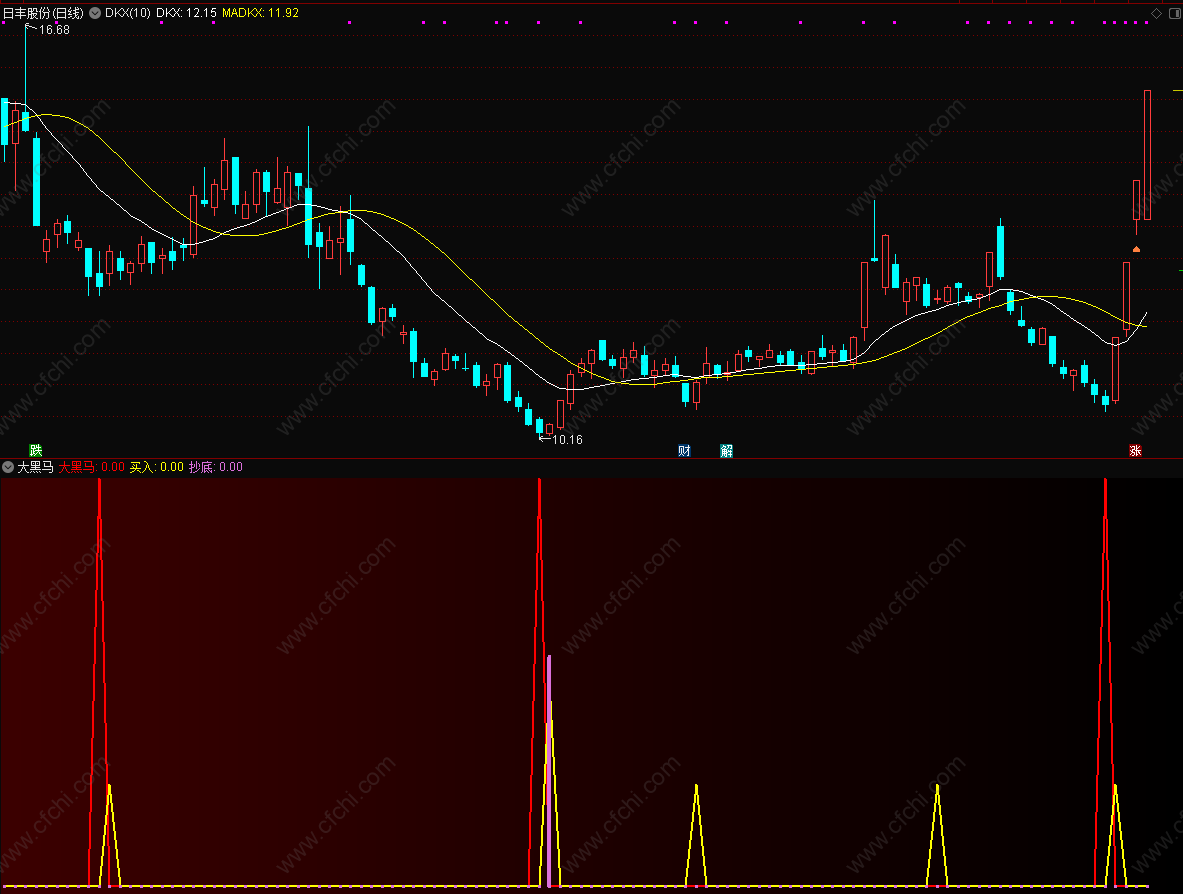Click the diamond icon at chart top-right
1183x894 pixels.
(1156, 14)
